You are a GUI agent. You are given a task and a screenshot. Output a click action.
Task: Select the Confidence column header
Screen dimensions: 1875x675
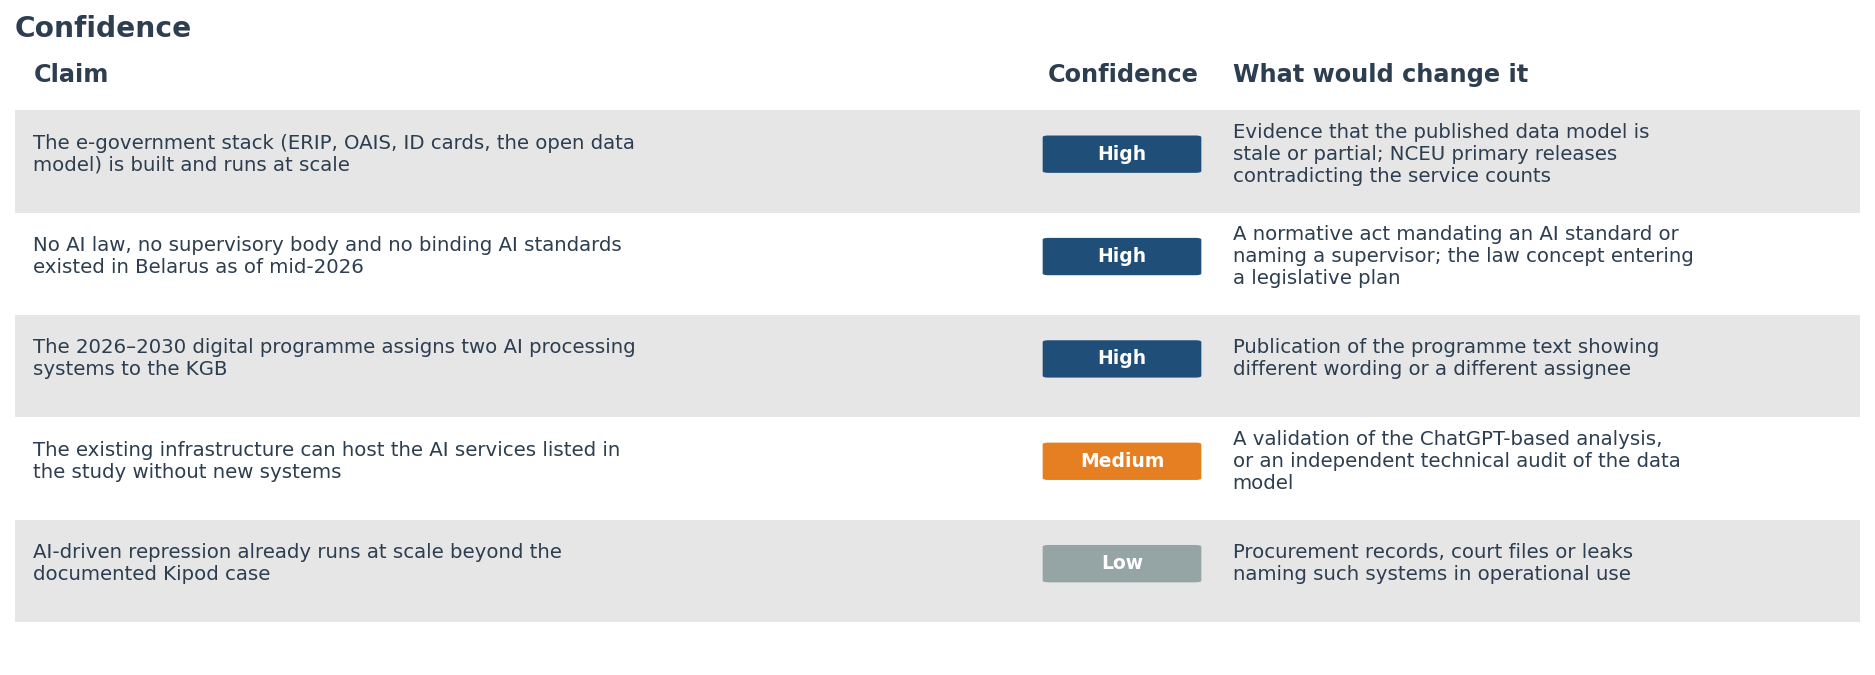(x=1122, y=75)
